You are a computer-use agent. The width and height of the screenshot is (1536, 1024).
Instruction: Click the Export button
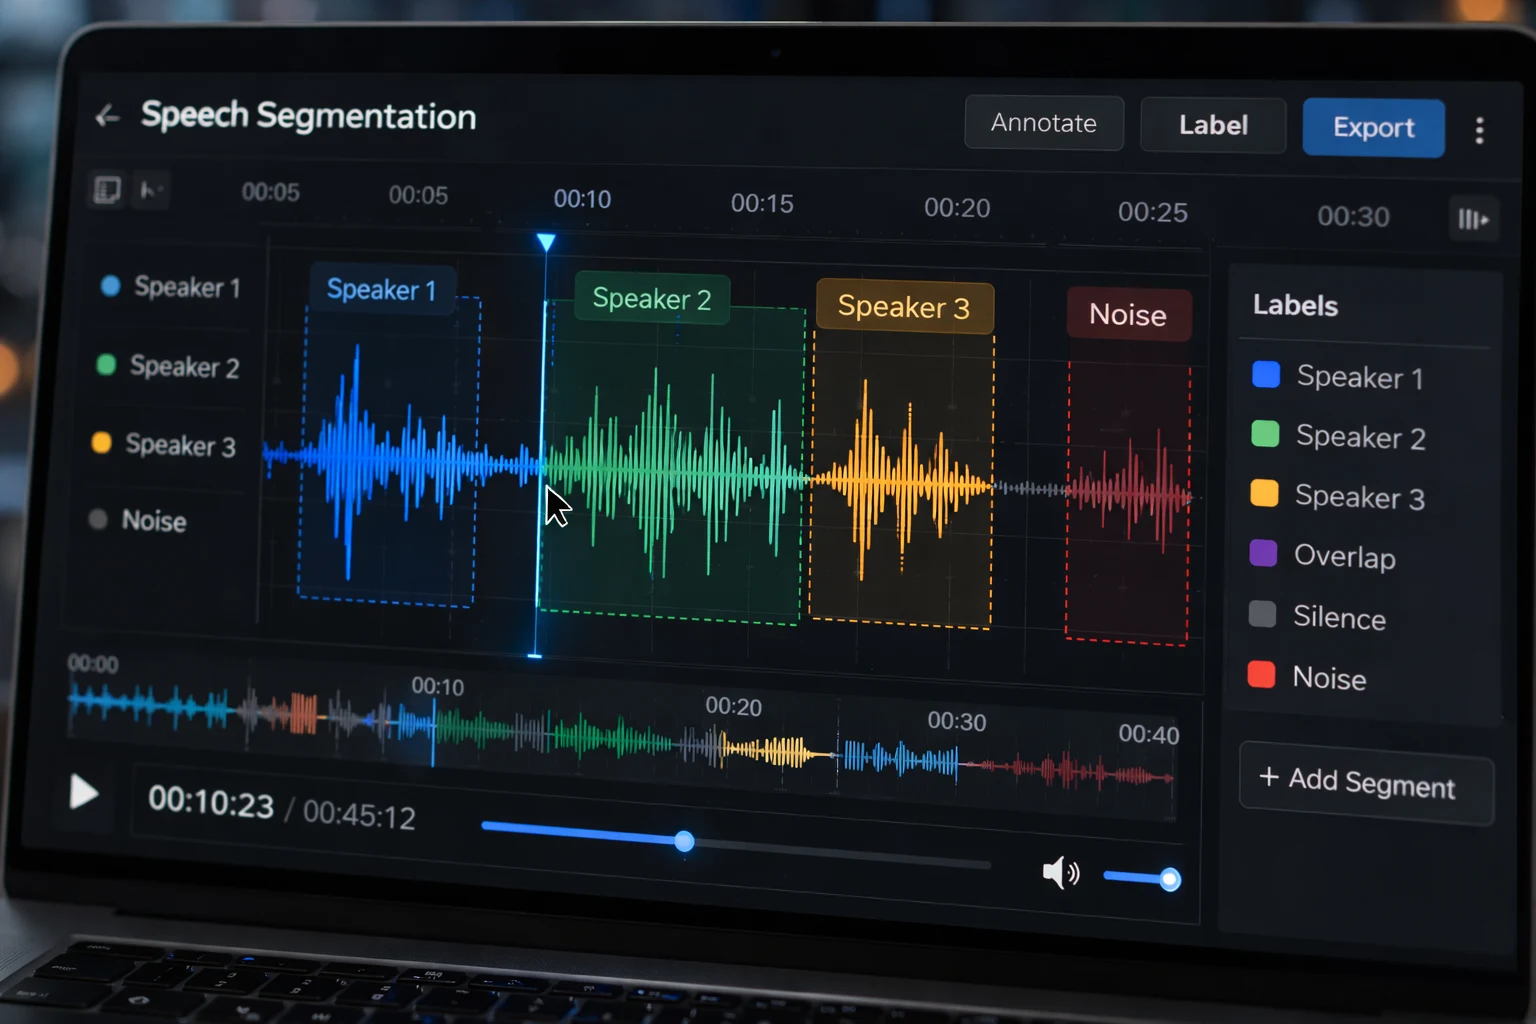(x=1372, y=128)
